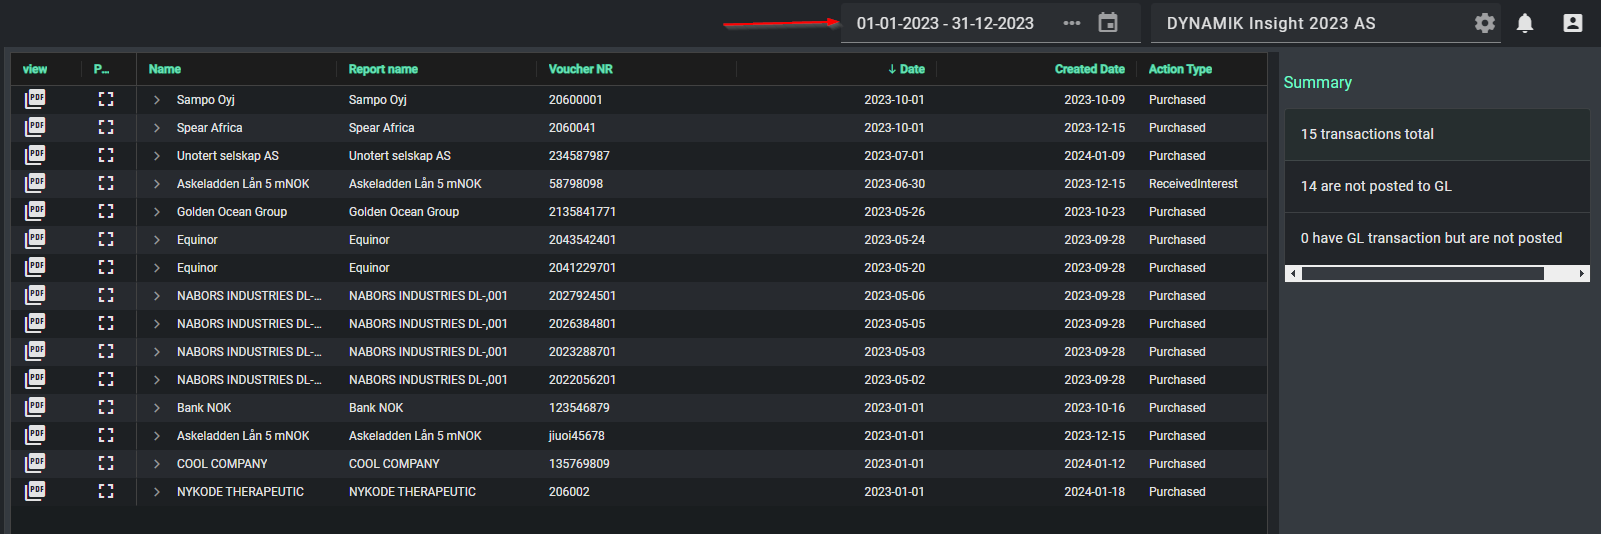Sort by Voucher NR column header
The image size is (1601, 534).
pos(580,69)
